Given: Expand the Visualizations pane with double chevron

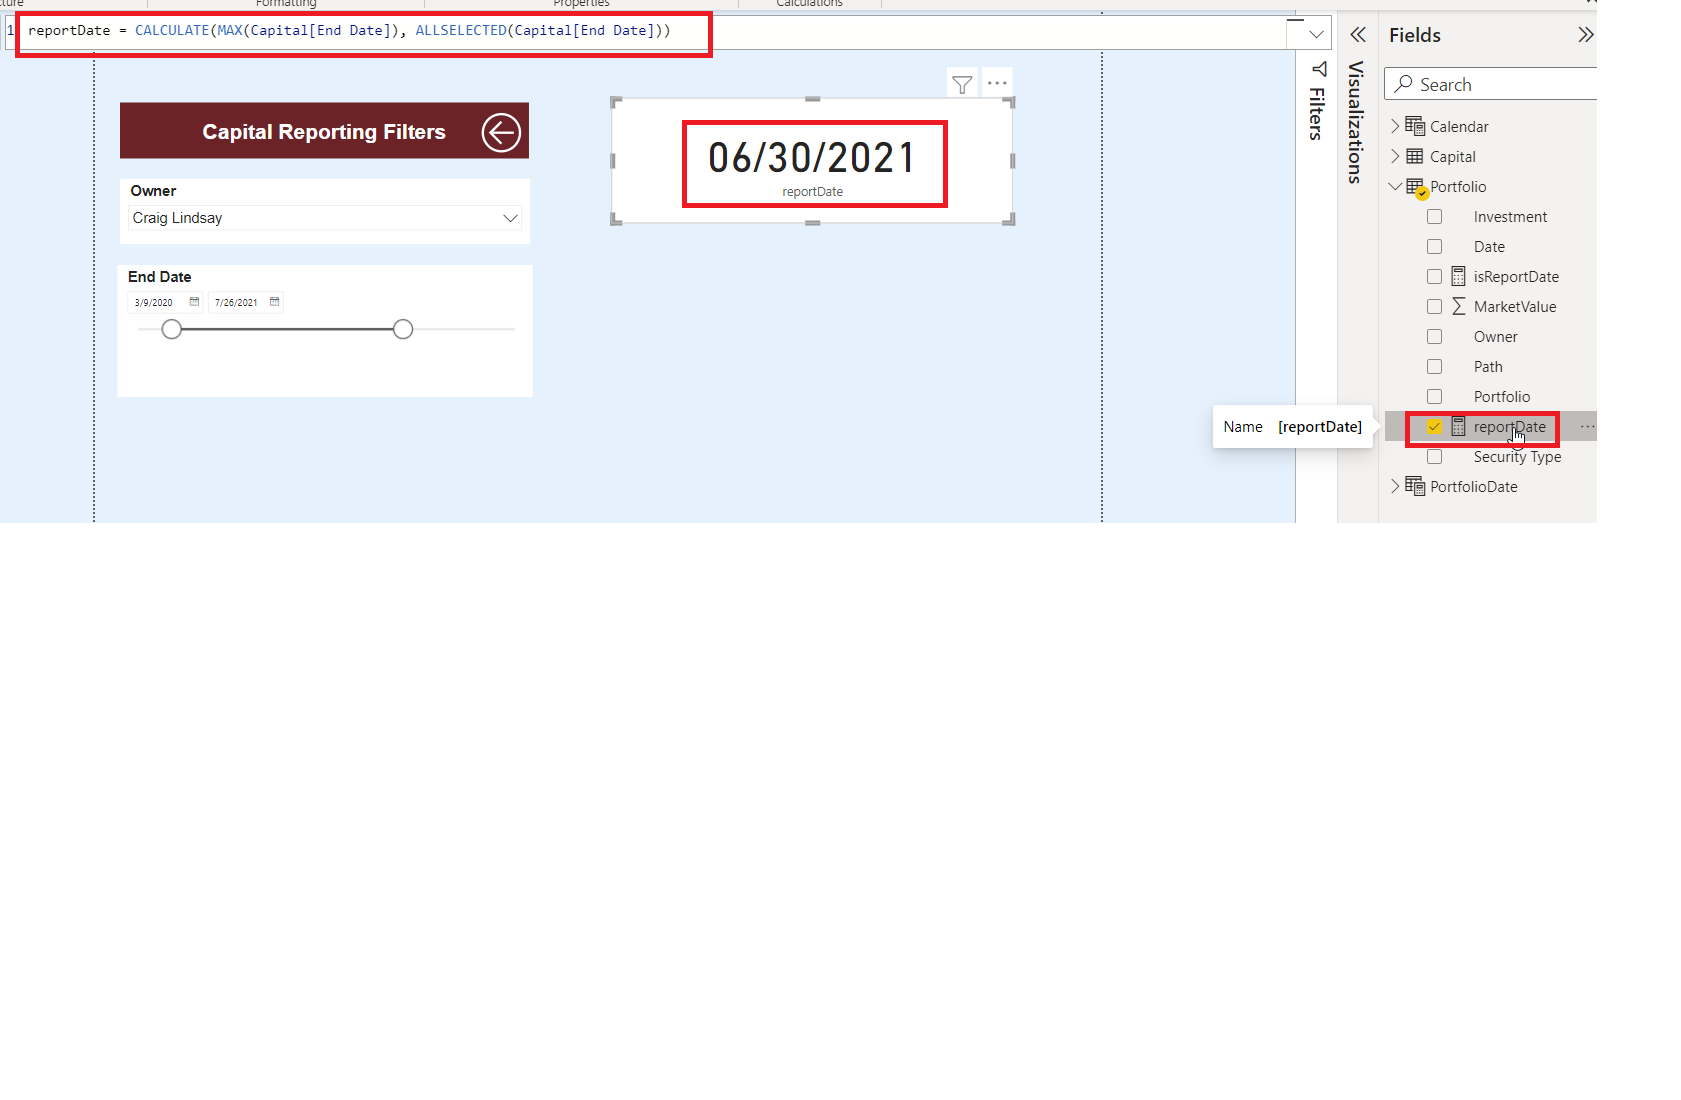Looking at the screenshot, I should [1357, 35].
